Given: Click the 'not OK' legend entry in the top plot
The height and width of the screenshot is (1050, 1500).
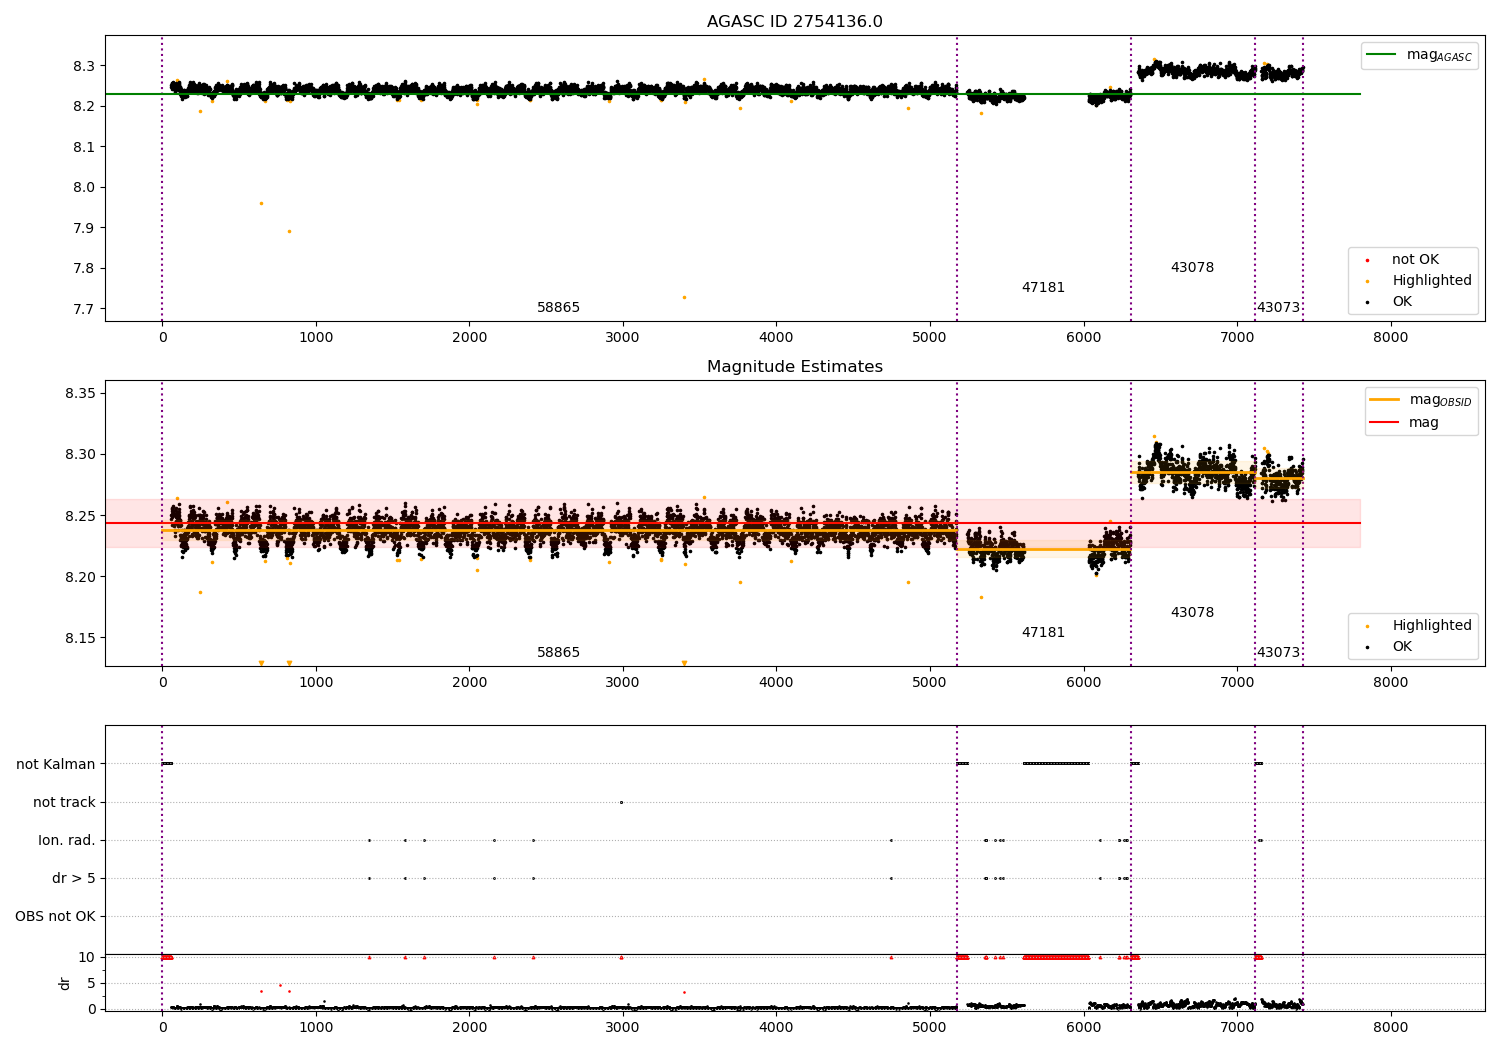Looking at the screenshot, I should point(1415,260).
